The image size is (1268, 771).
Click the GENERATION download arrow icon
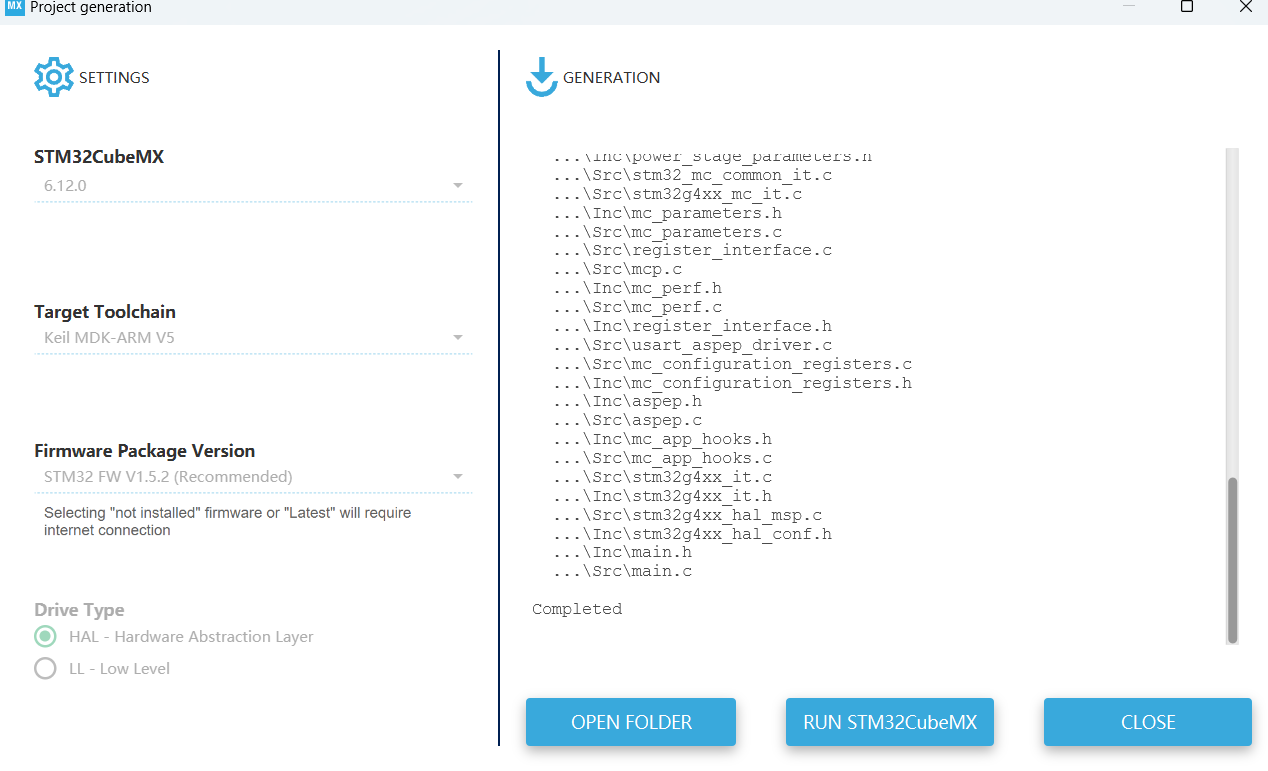pos(541,77)
